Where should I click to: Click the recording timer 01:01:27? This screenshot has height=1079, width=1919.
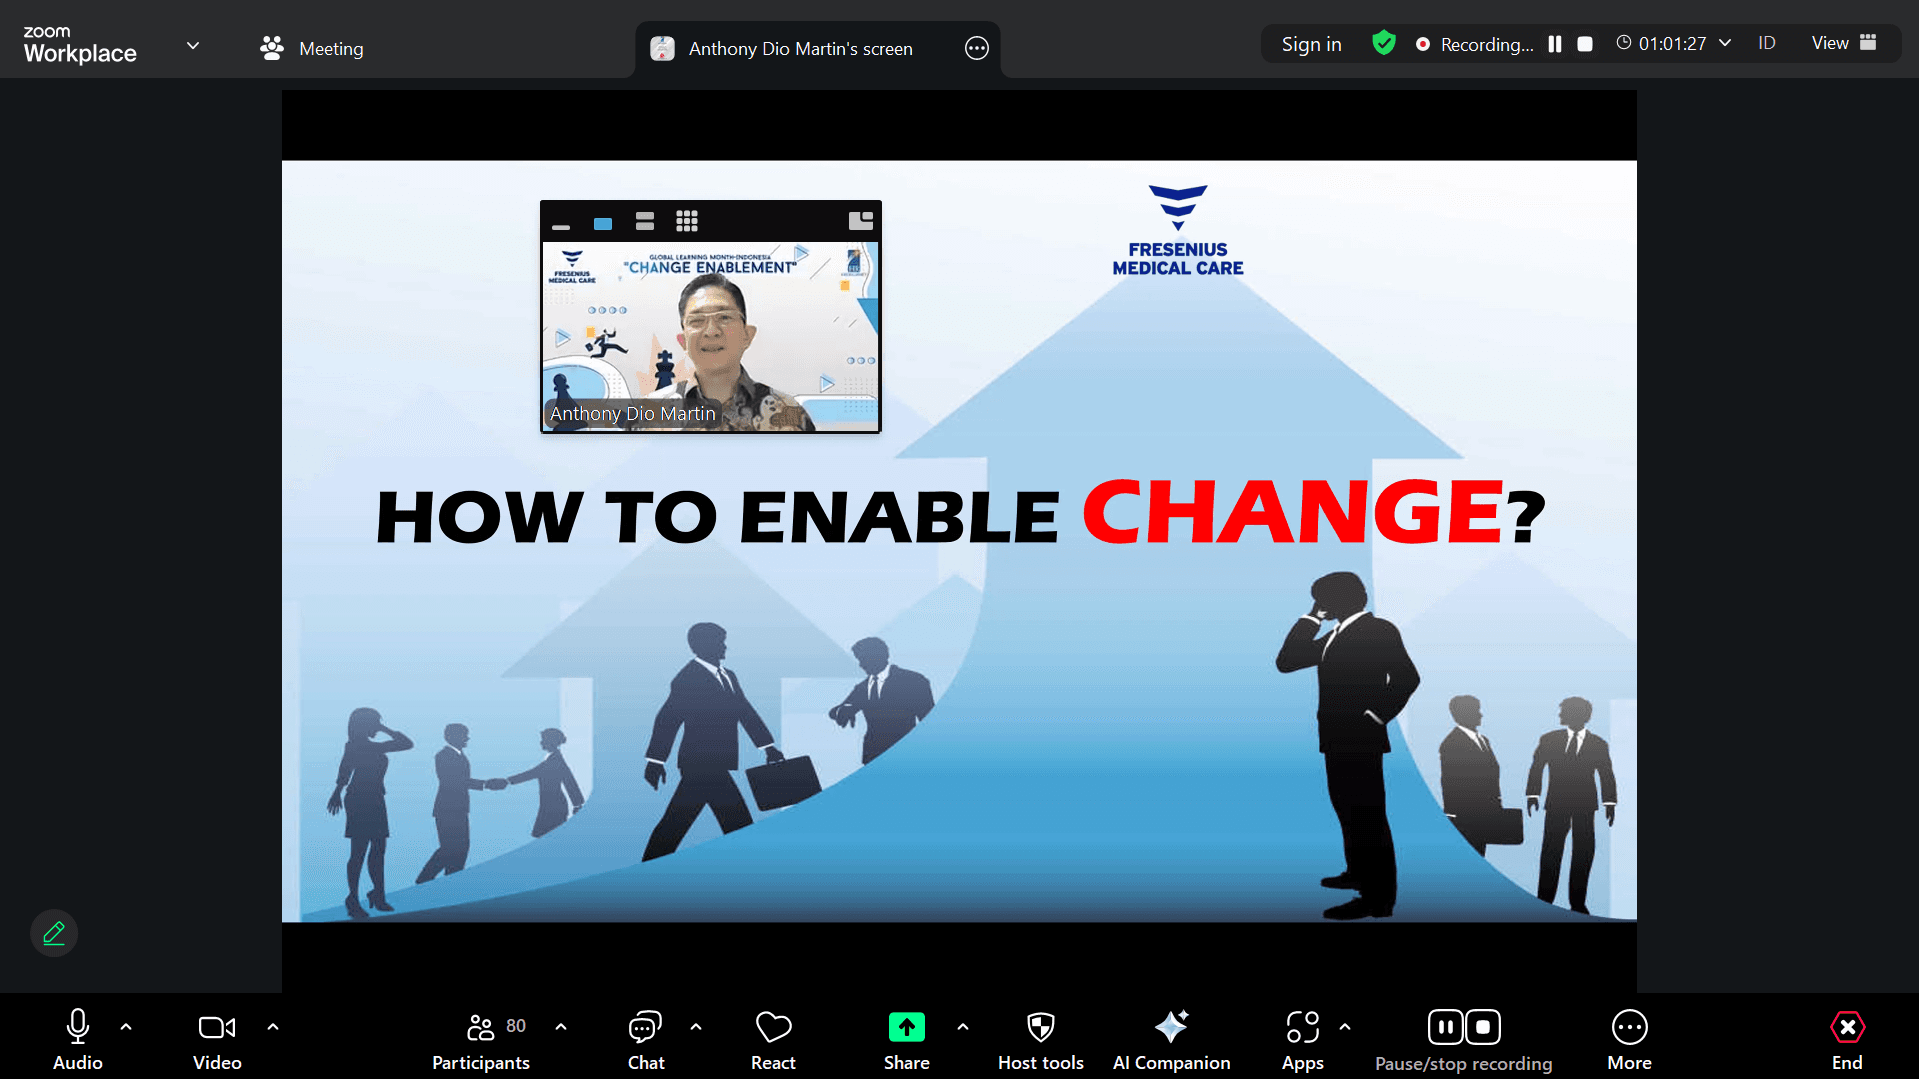point(1672,43)
